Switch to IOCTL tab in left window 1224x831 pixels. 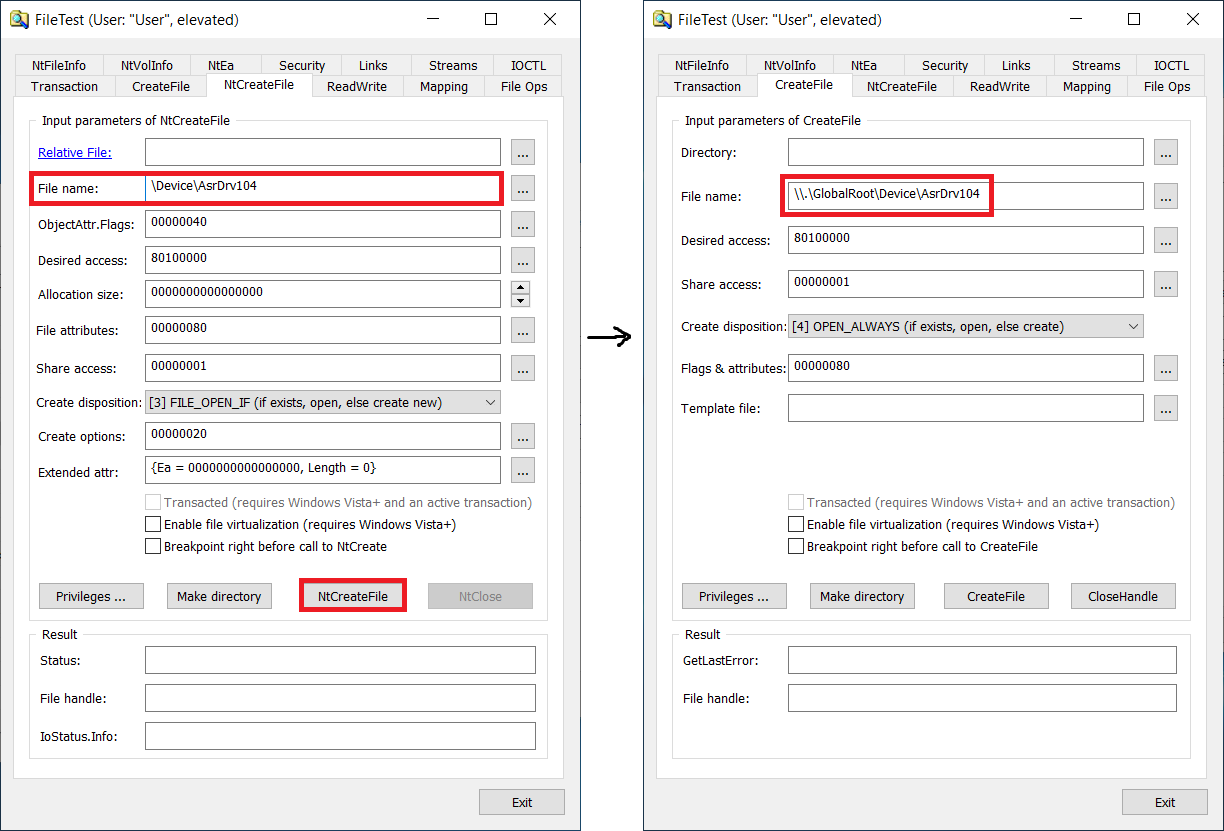[528, 65]
